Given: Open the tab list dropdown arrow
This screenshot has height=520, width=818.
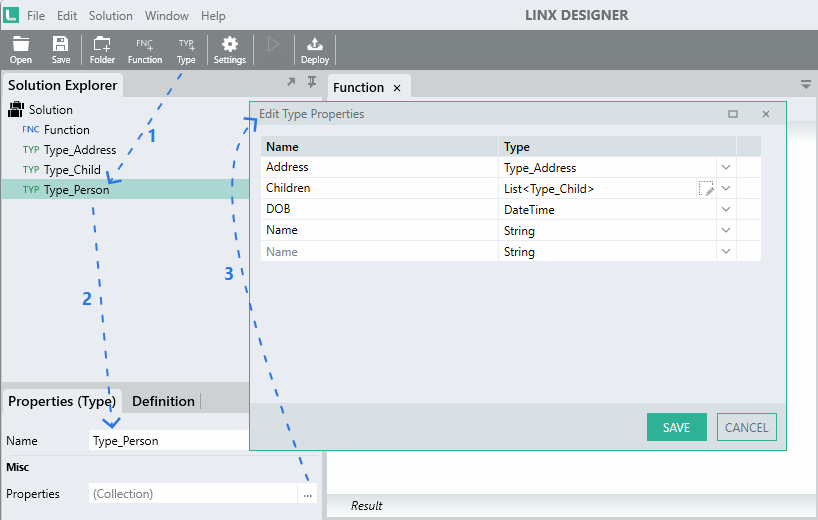Looking at the screenshot, I should tap(806, 84).
